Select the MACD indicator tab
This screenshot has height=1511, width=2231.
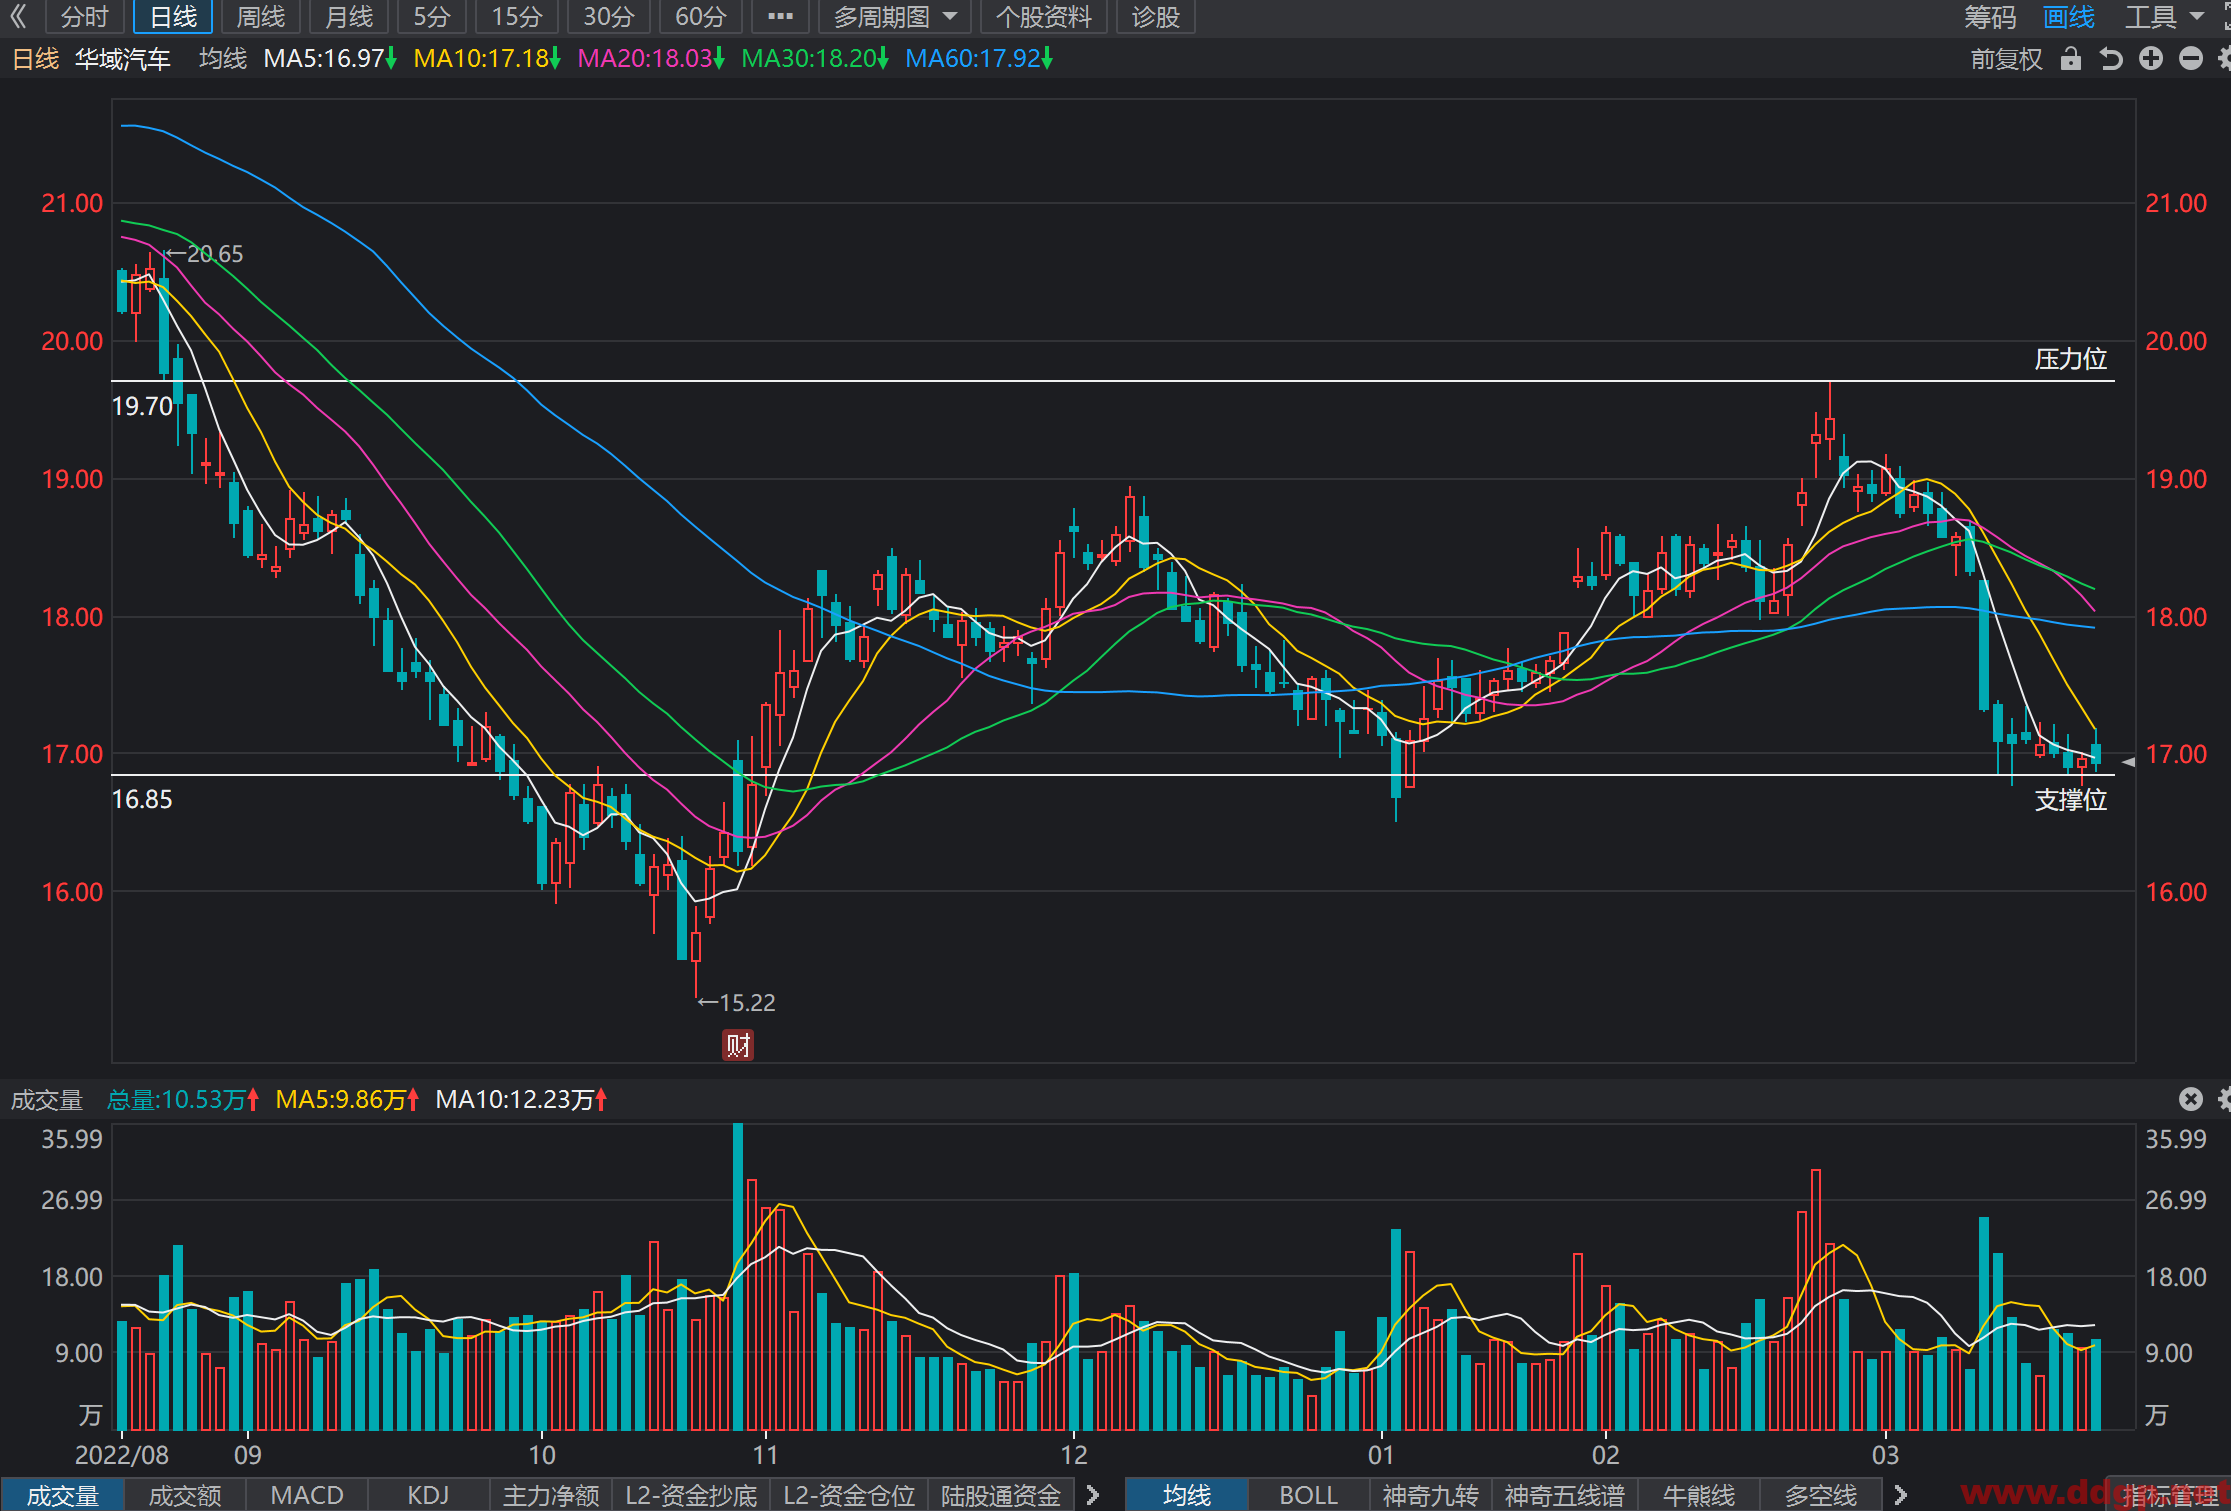(x=307, y=1495)
